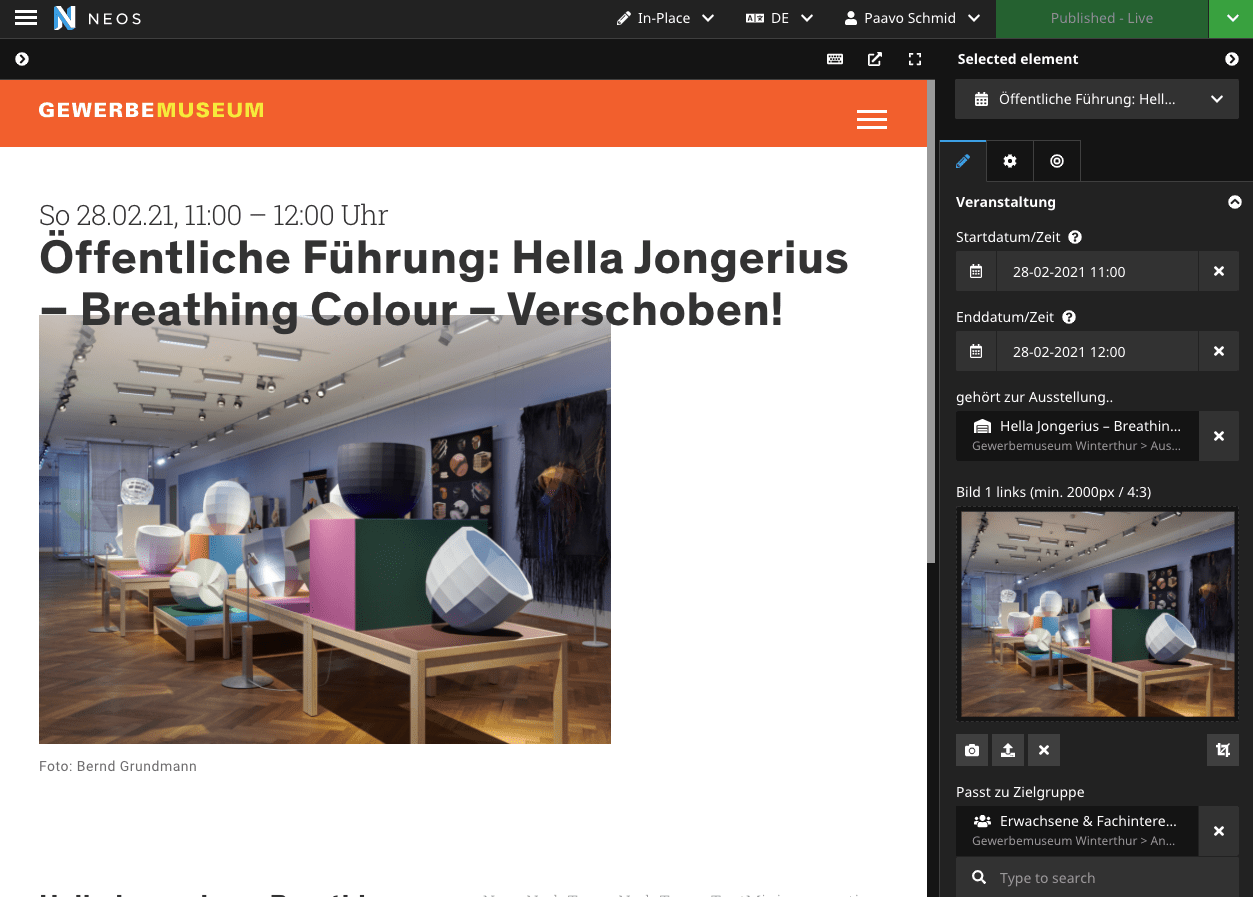Select the exhibition photo in page content
Screen dimensions: 1253x897
click(325, 529)
